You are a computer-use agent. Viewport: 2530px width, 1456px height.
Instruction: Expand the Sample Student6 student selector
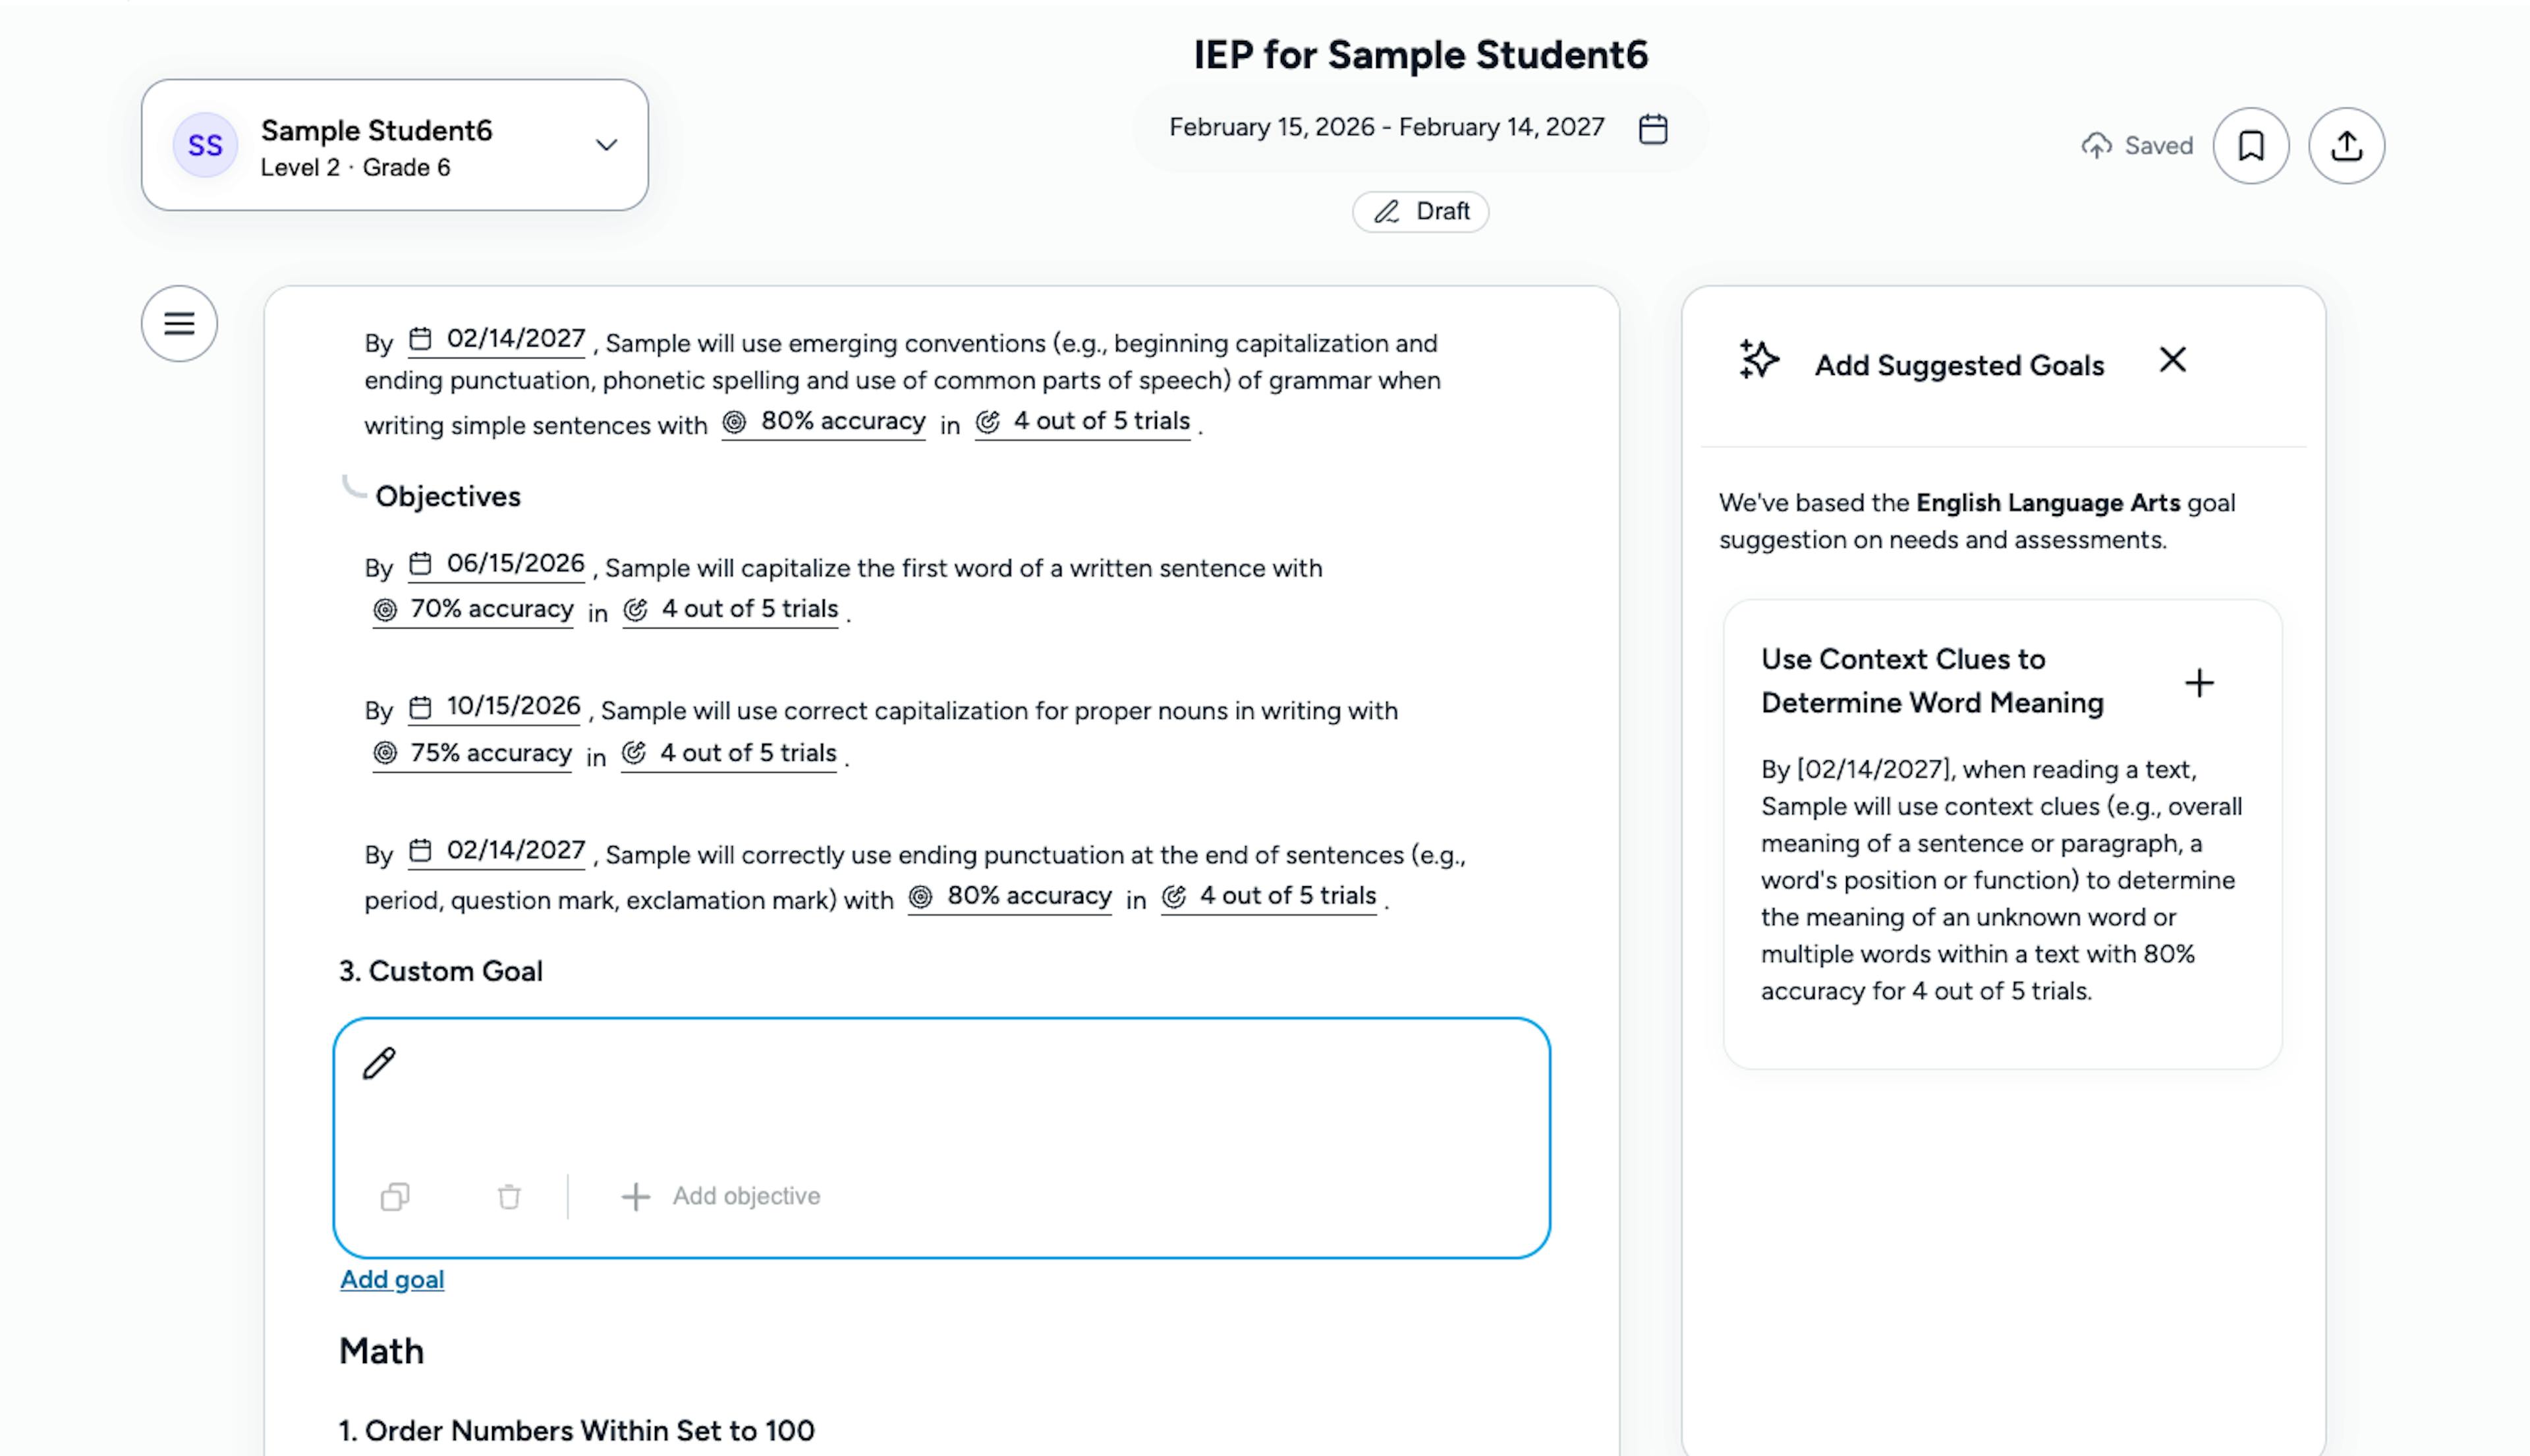[x=605, y=146]
